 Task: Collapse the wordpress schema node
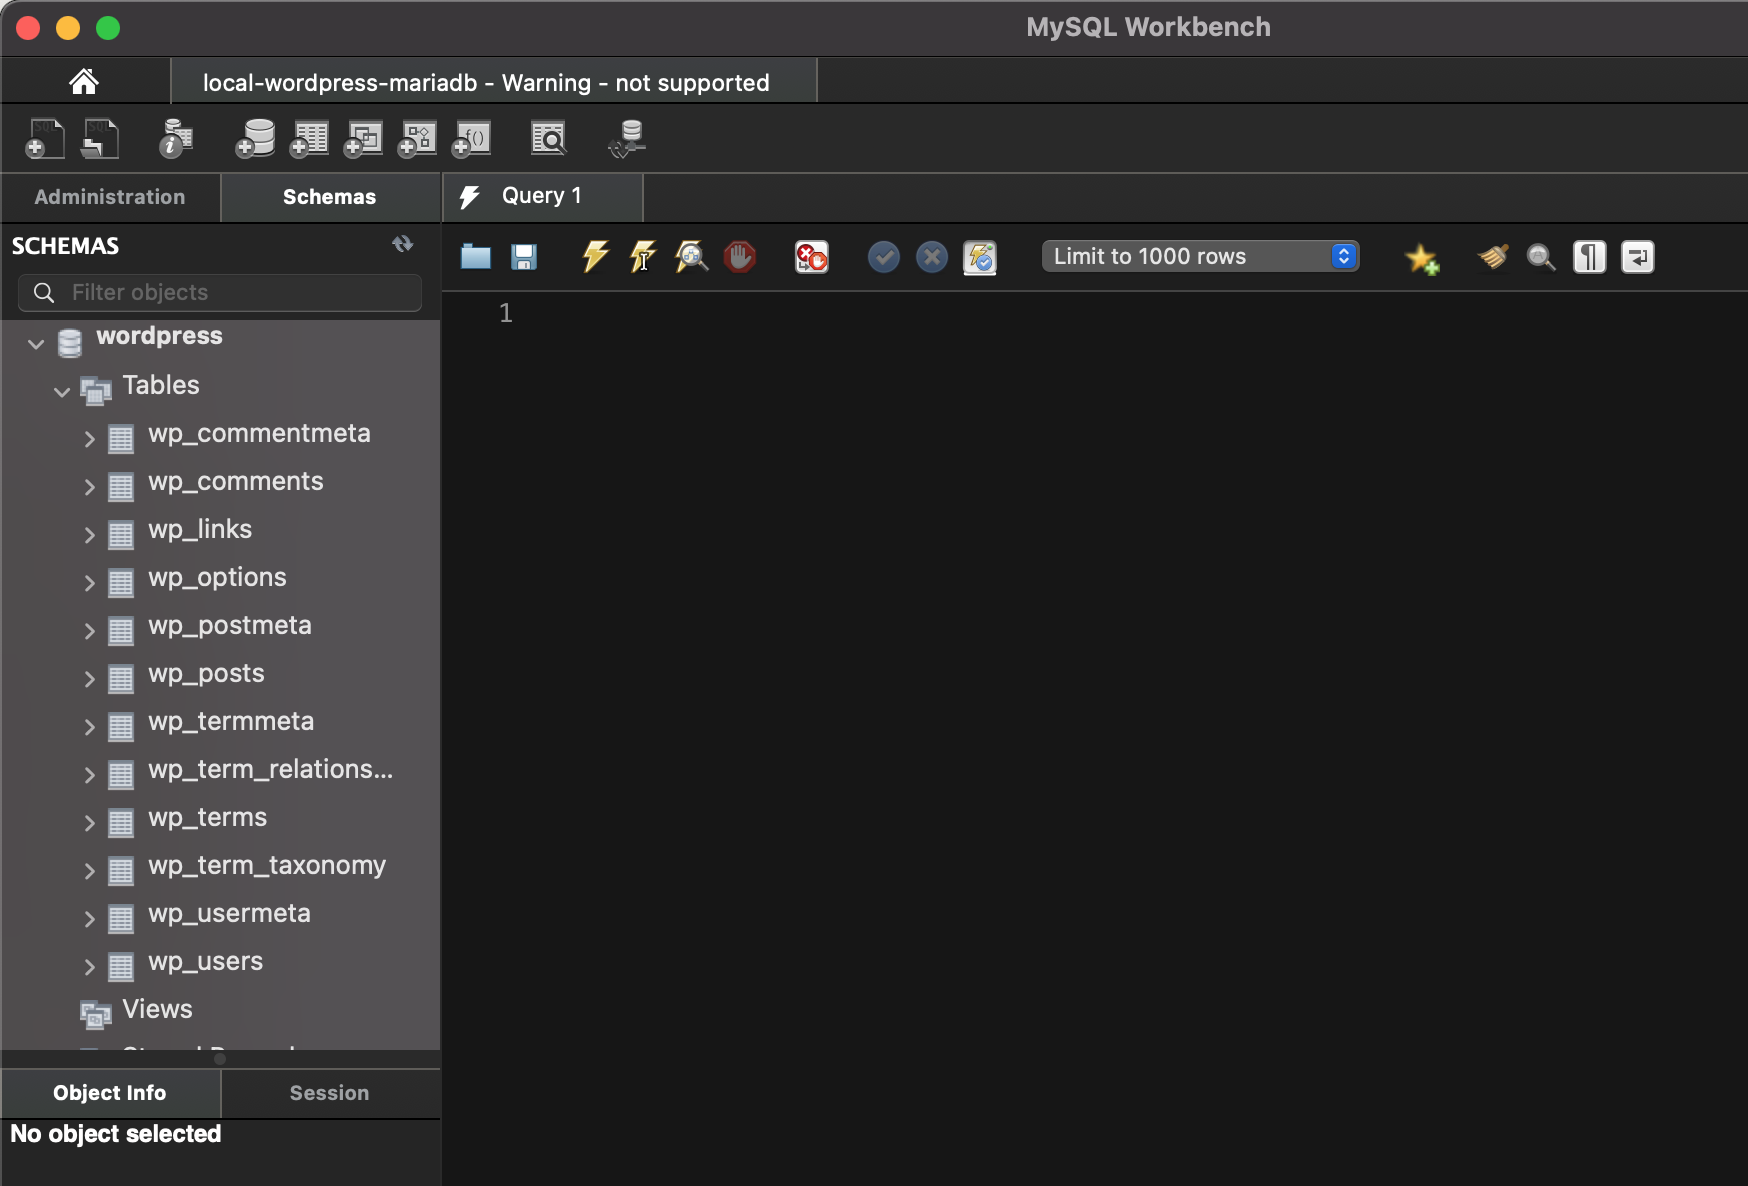[36, 344]
